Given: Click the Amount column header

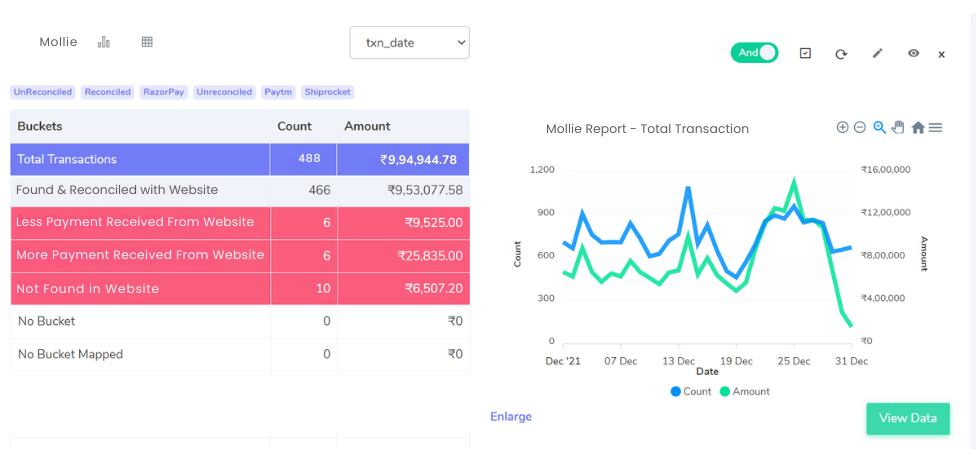Looking at the screenshot, I should [367, 126].
